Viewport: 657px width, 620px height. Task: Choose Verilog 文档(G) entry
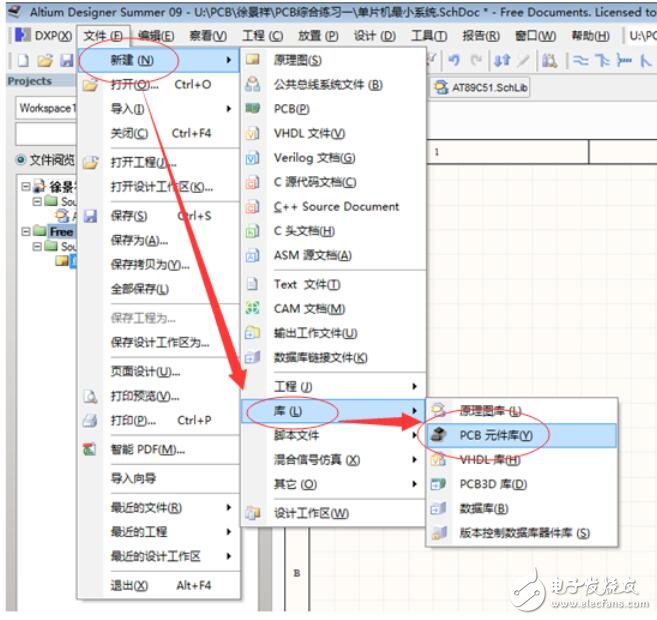point(334,158)
